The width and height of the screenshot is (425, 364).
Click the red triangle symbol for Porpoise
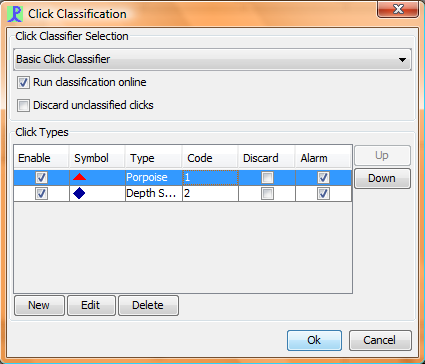pos(79,177)
